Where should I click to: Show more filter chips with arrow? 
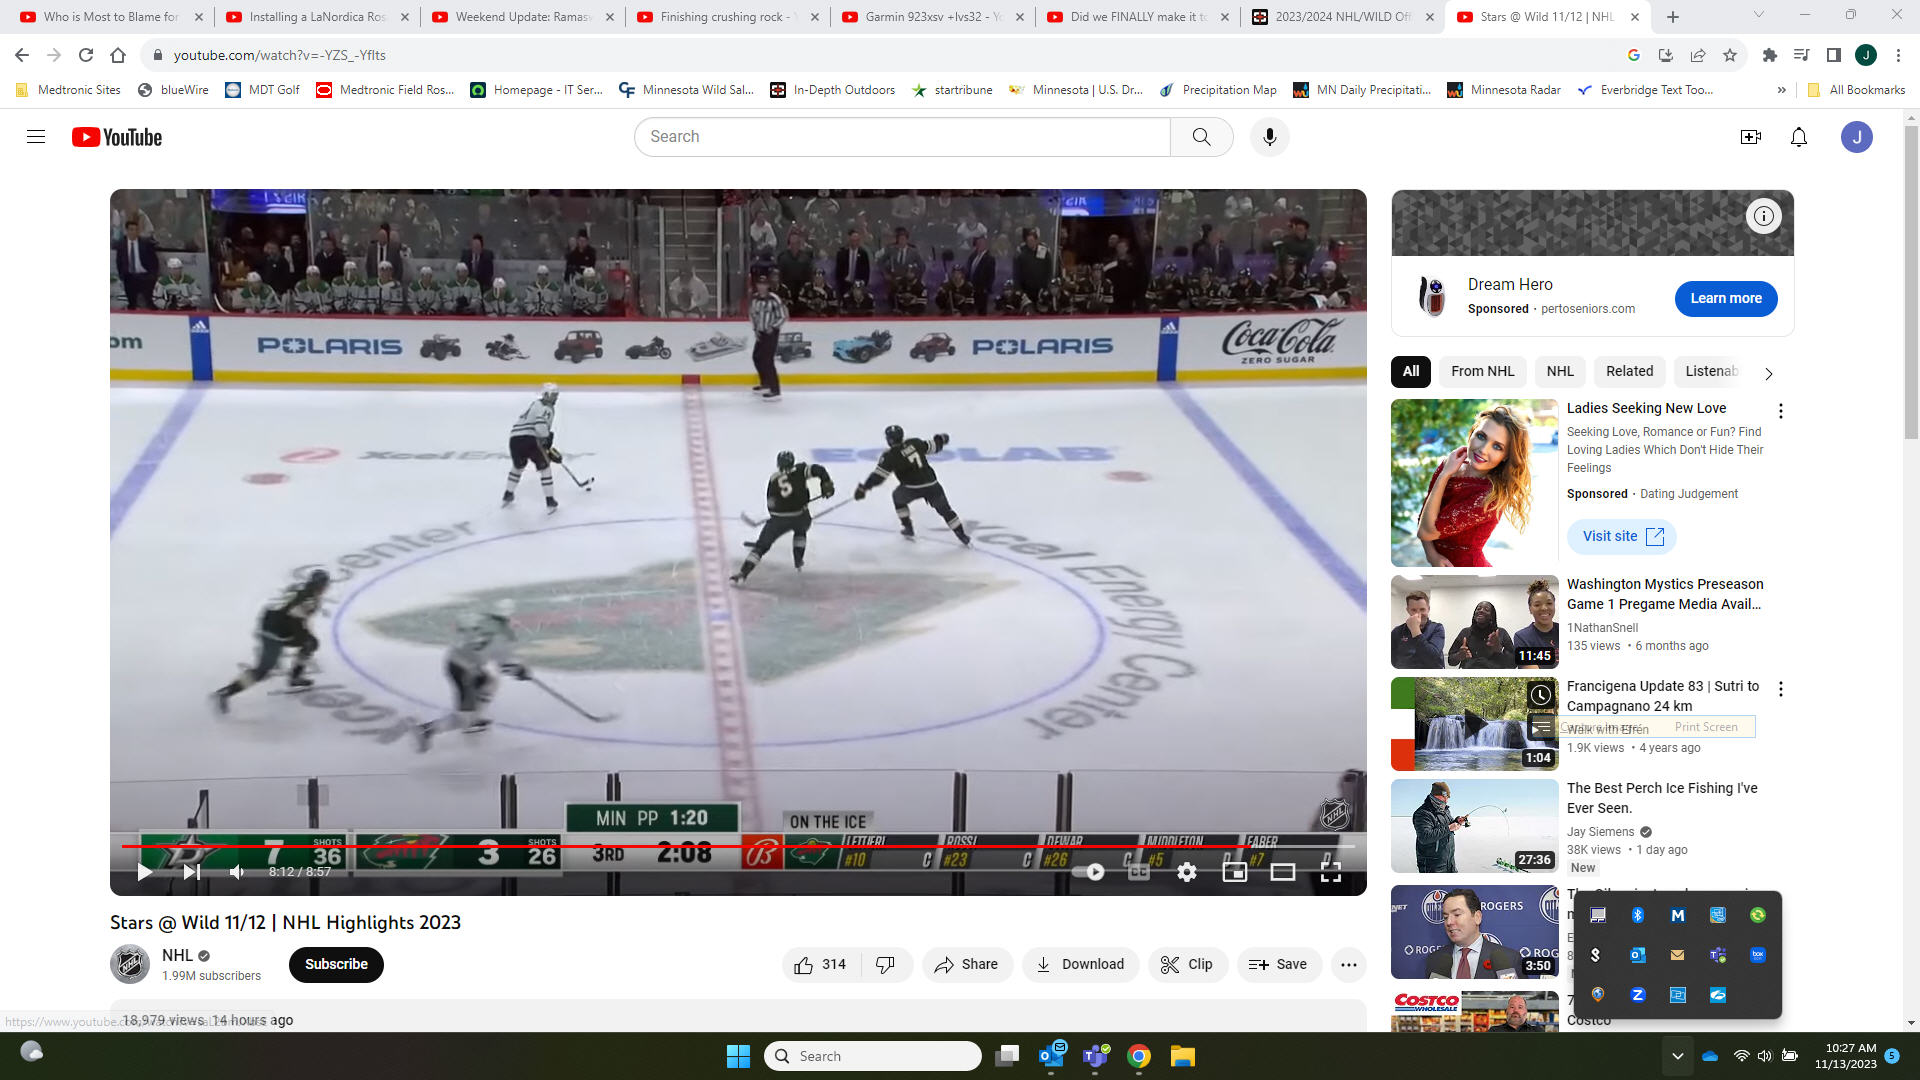1769,374
